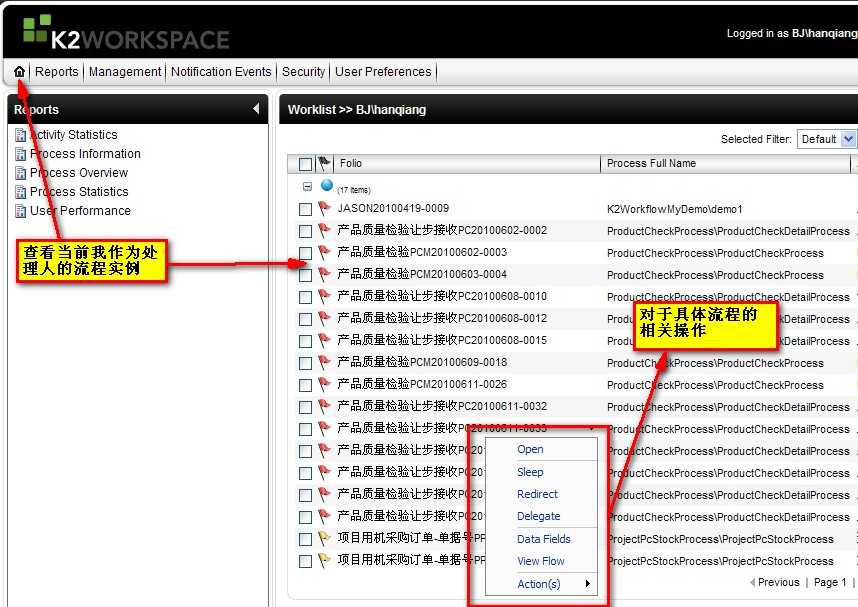Open the User Performance report link

click(x=80, y=211)
